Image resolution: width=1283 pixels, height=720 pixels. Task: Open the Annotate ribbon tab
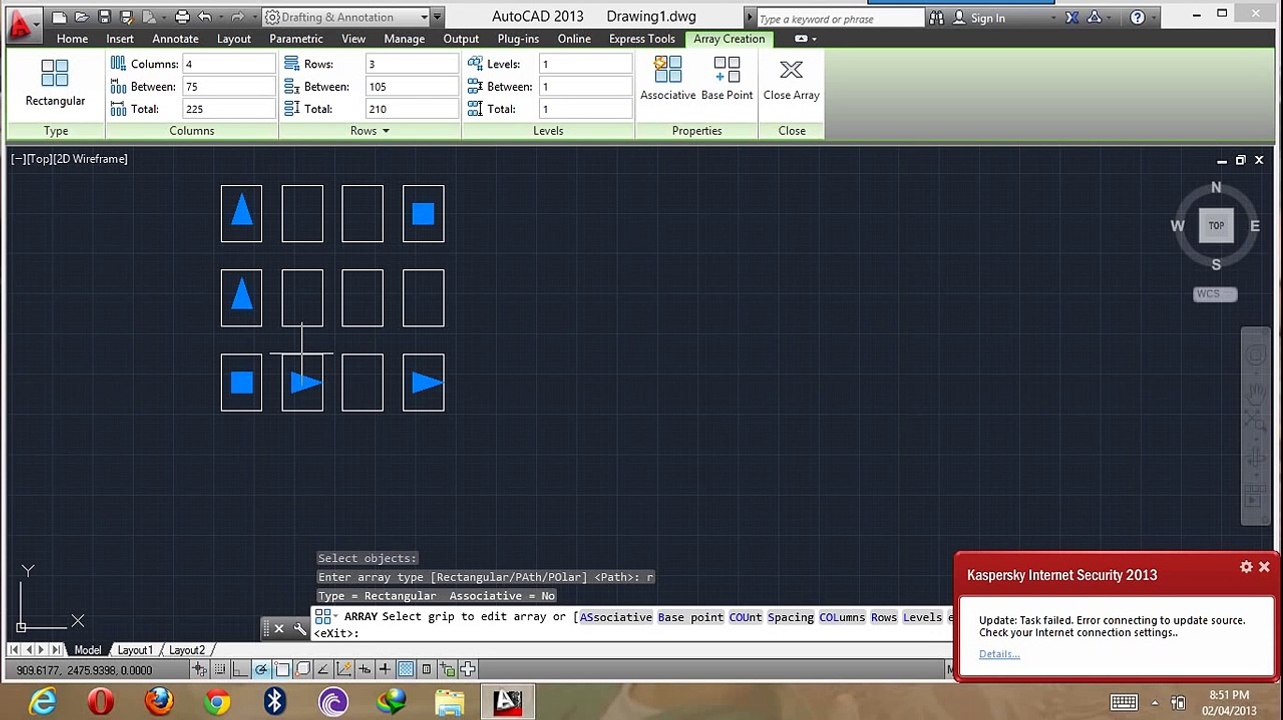tap(175, 39)
